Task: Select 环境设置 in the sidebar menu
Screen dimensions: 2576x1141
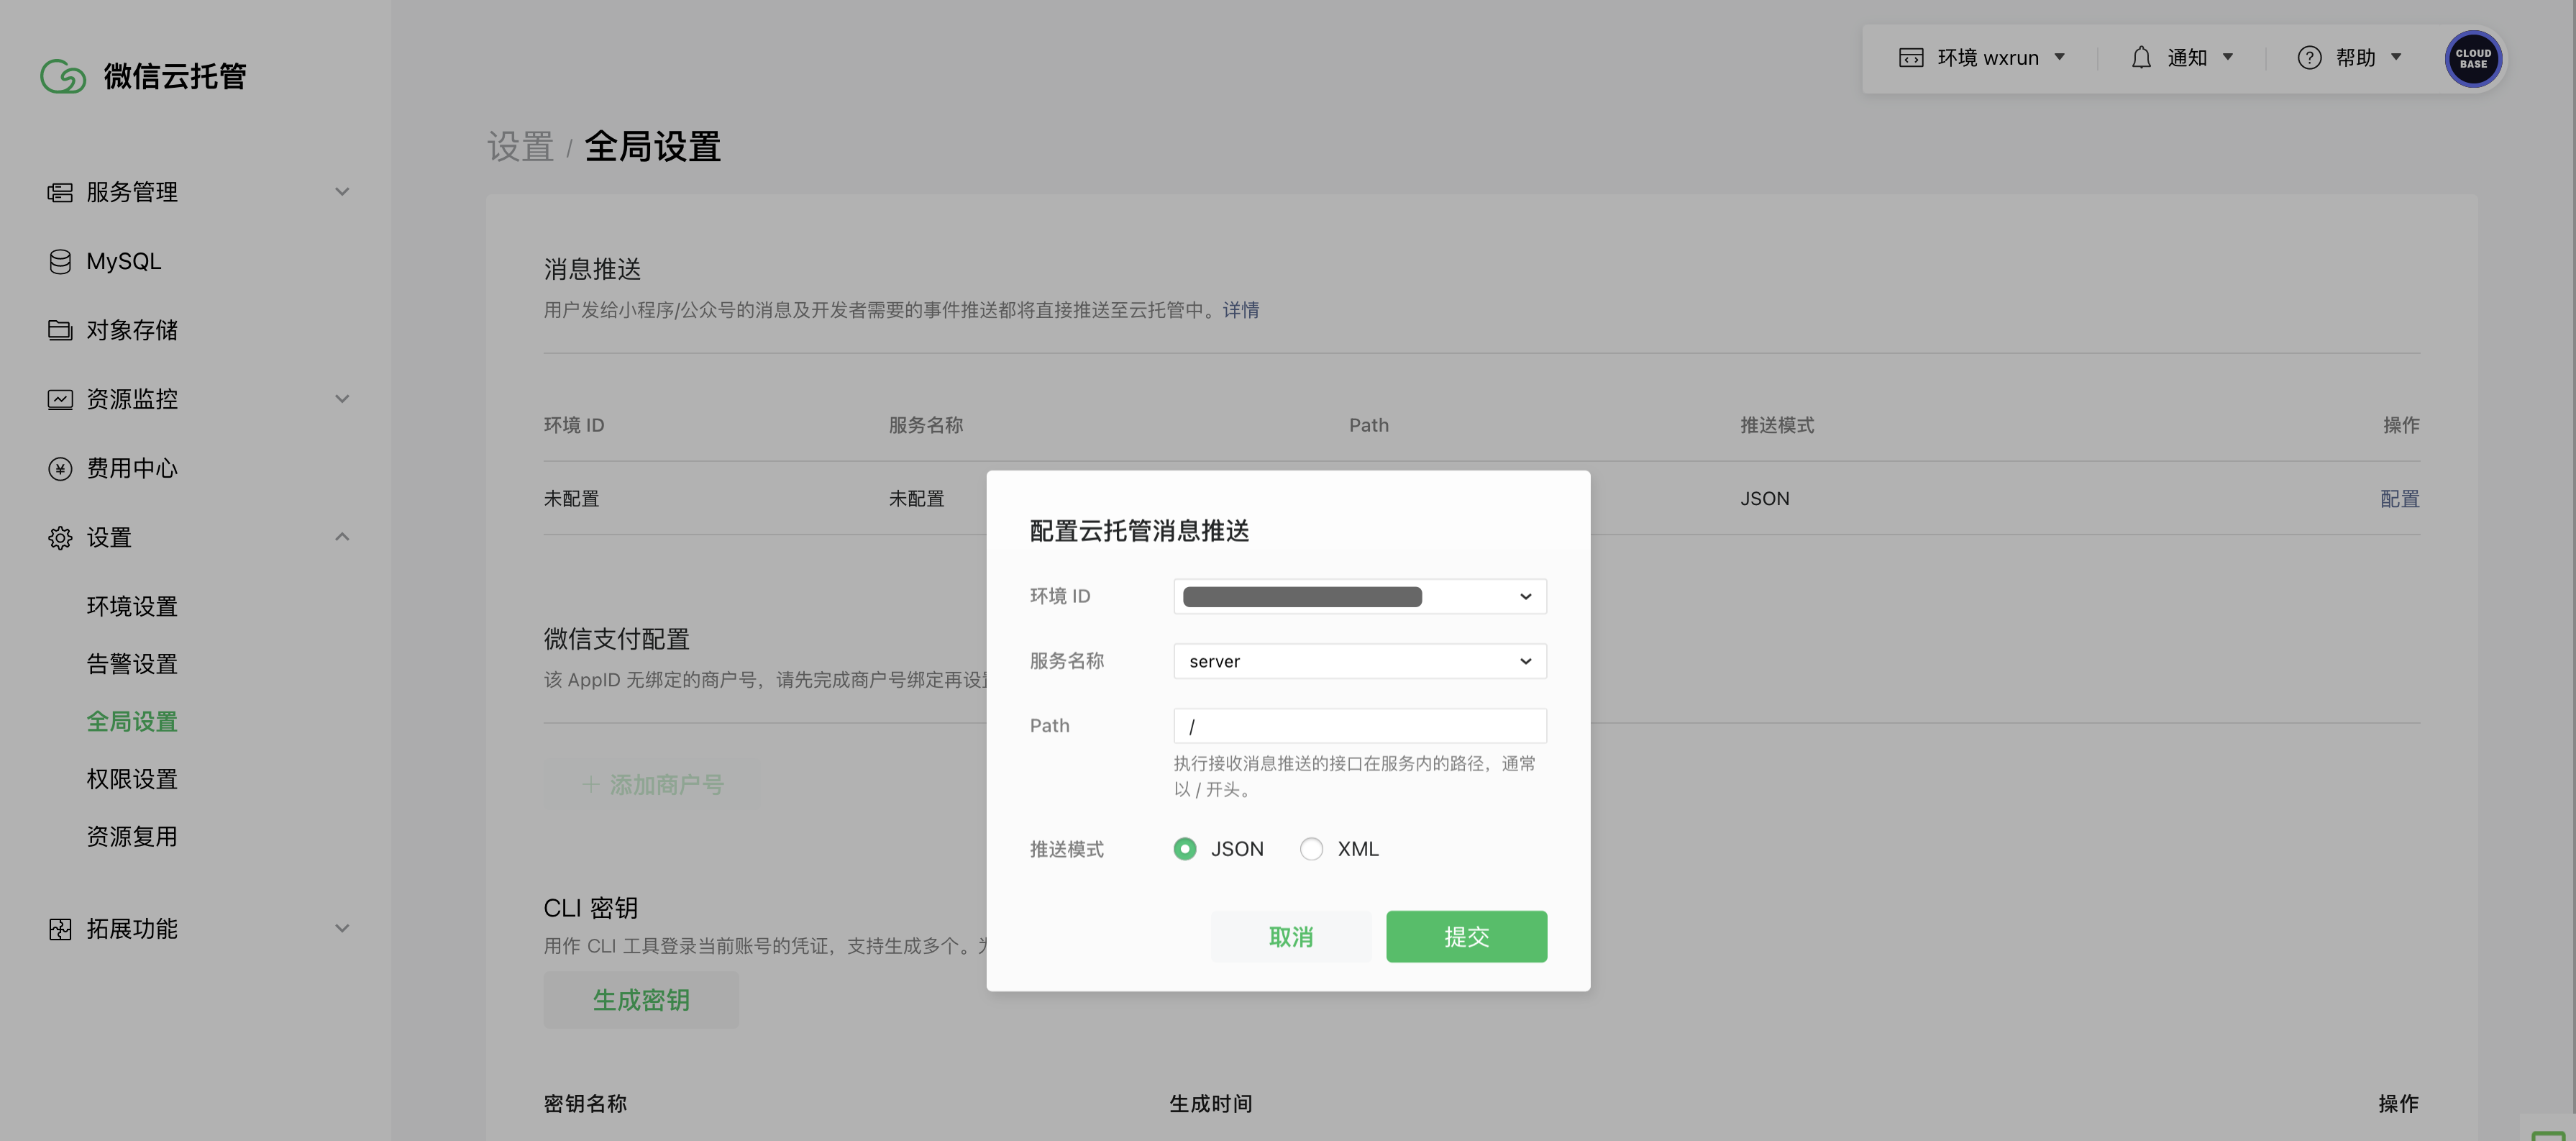Action: [x=131, y=605]
